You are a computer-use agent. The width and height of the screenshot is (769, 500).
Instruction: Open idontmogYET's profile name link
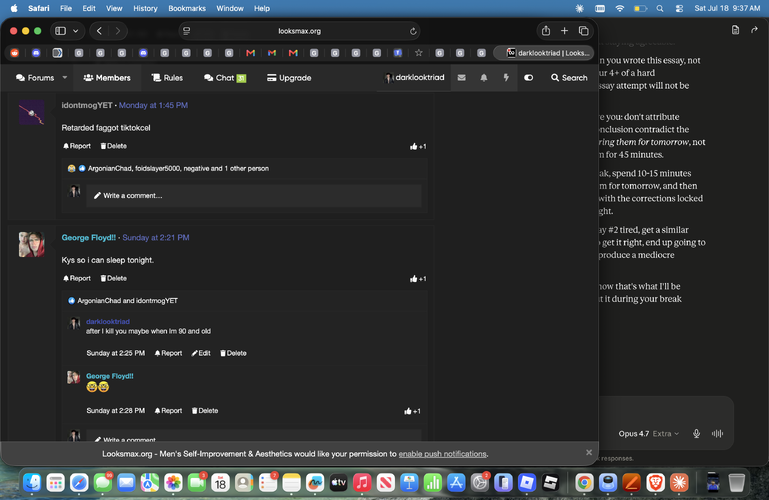pyautogui.click(x=87, y=105)
